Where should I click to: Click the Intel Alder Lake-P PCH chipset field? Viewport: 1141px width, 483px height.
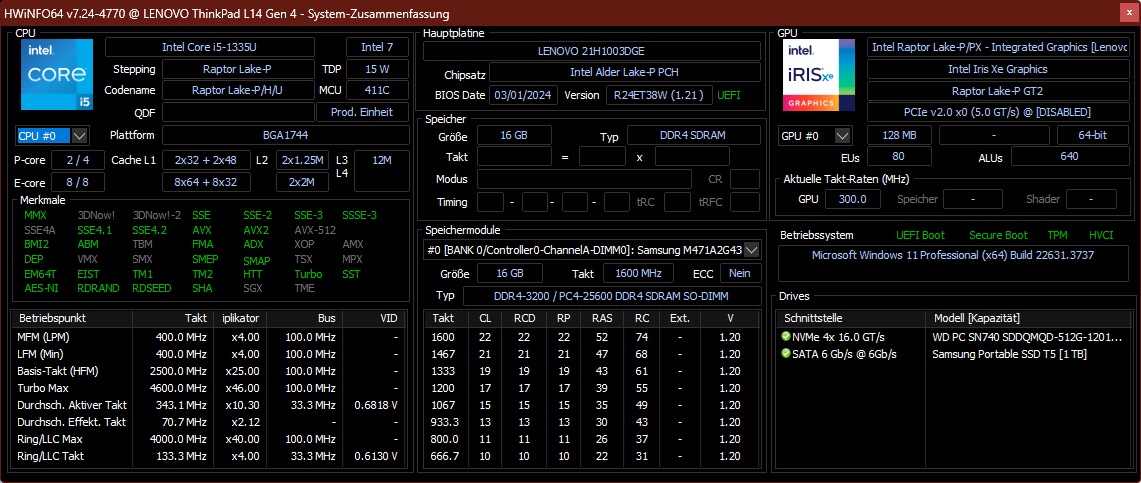pos(625,73)
